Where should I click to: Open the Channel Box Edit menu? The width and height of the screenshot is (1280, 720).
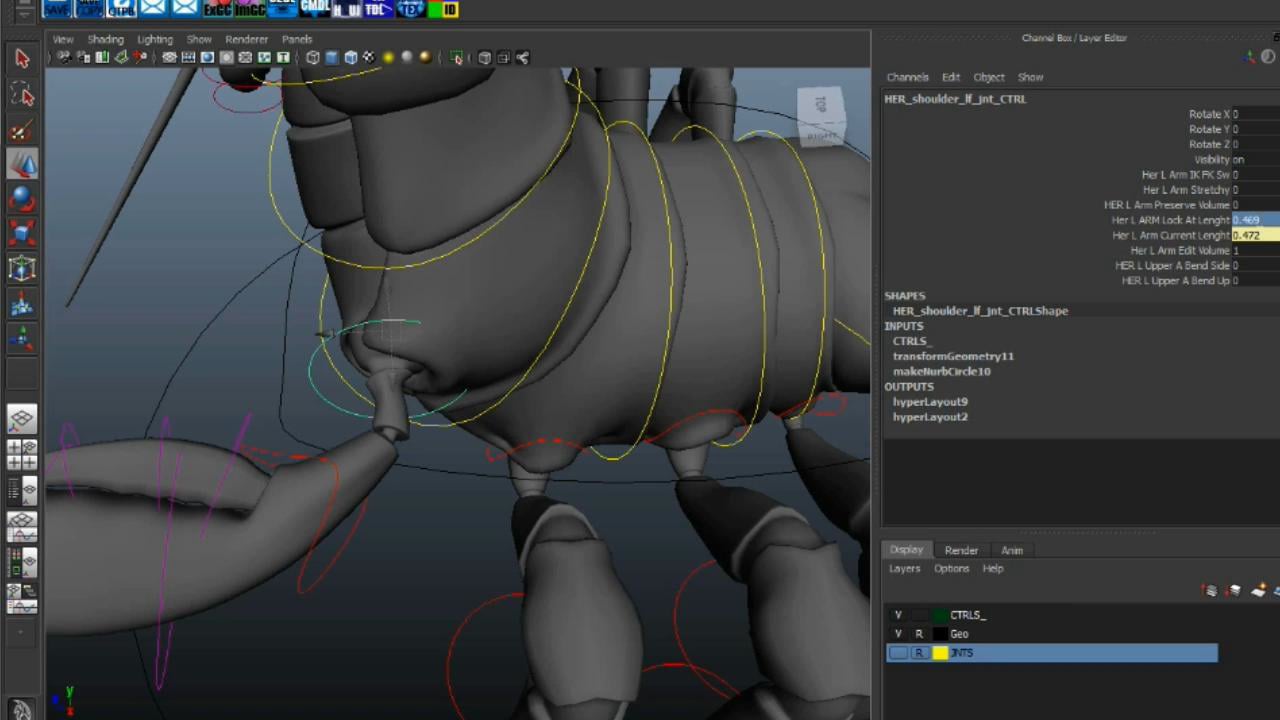(x=950, y=77)
